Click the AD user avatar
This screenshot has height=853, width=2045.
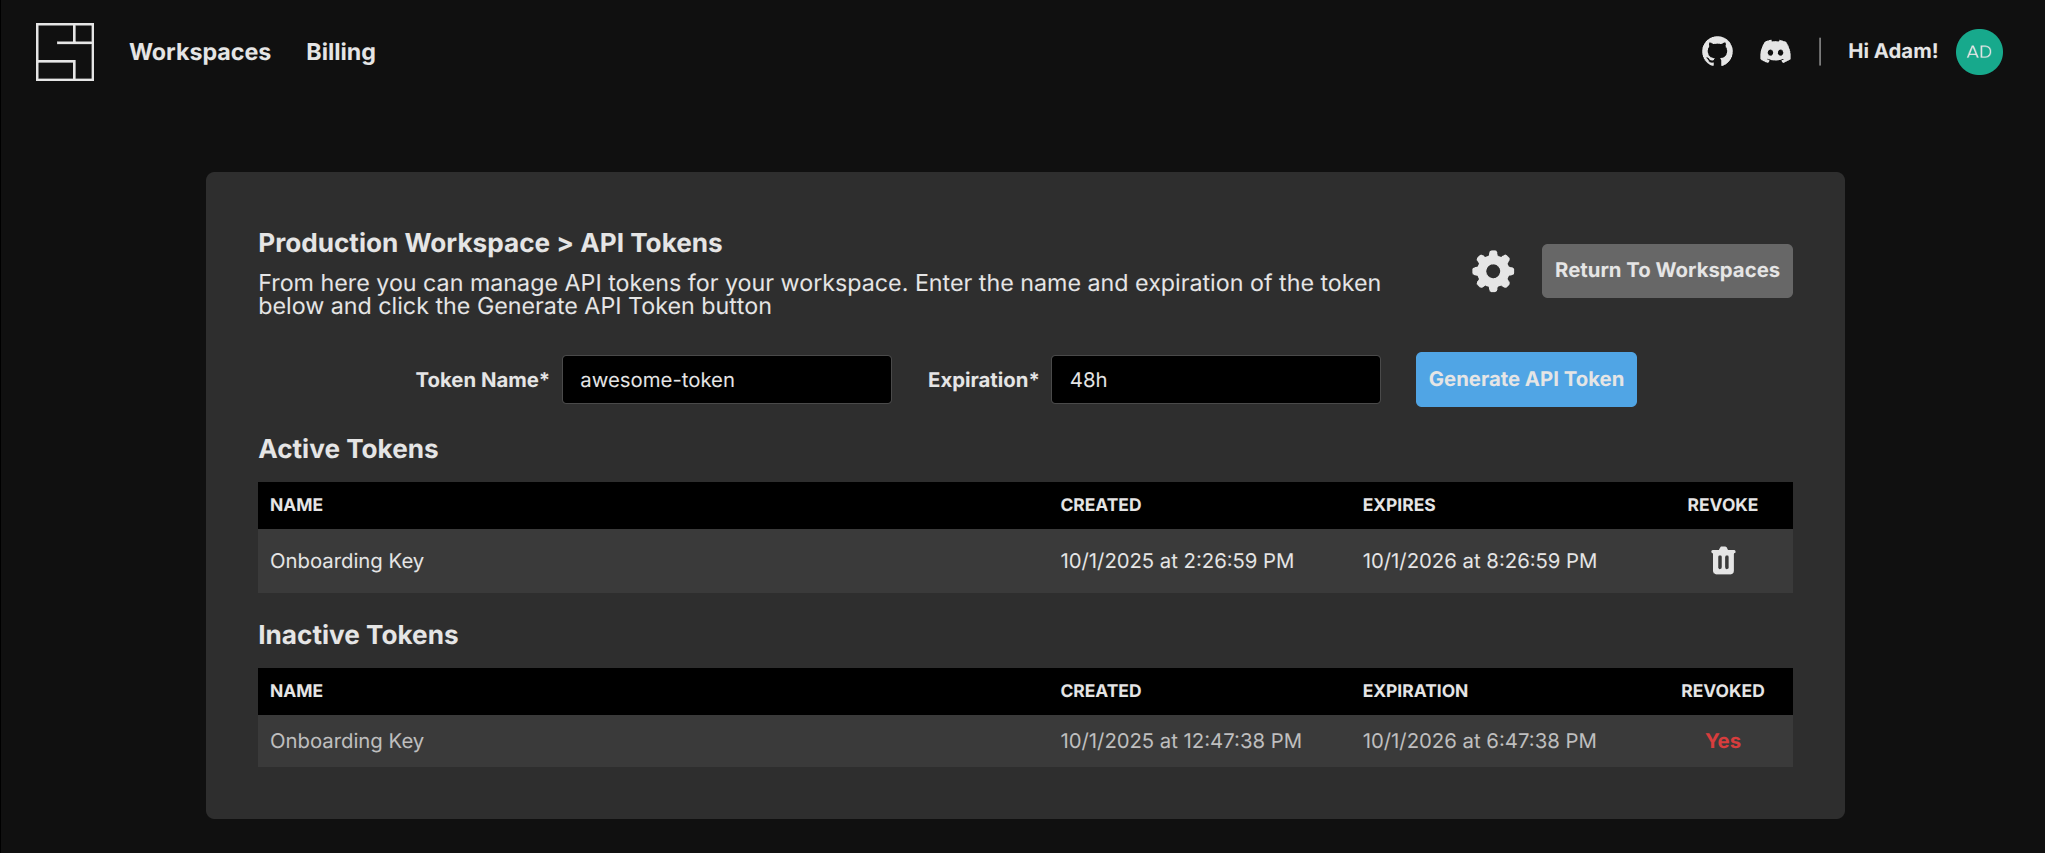tap(1978, 52)
